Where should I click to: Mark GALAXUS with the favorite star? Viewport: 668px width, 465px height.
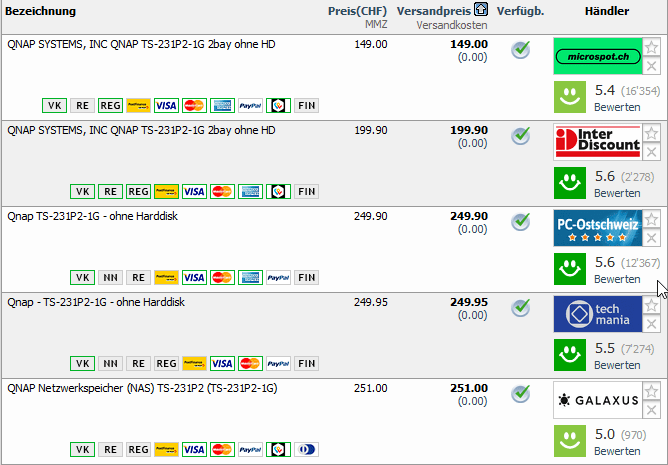651,391
